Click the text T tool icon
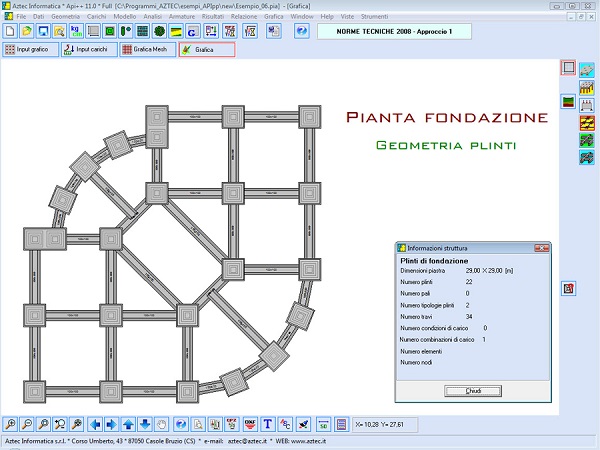Viewport: 600px width, 450px height. click(x=268, y=423)
